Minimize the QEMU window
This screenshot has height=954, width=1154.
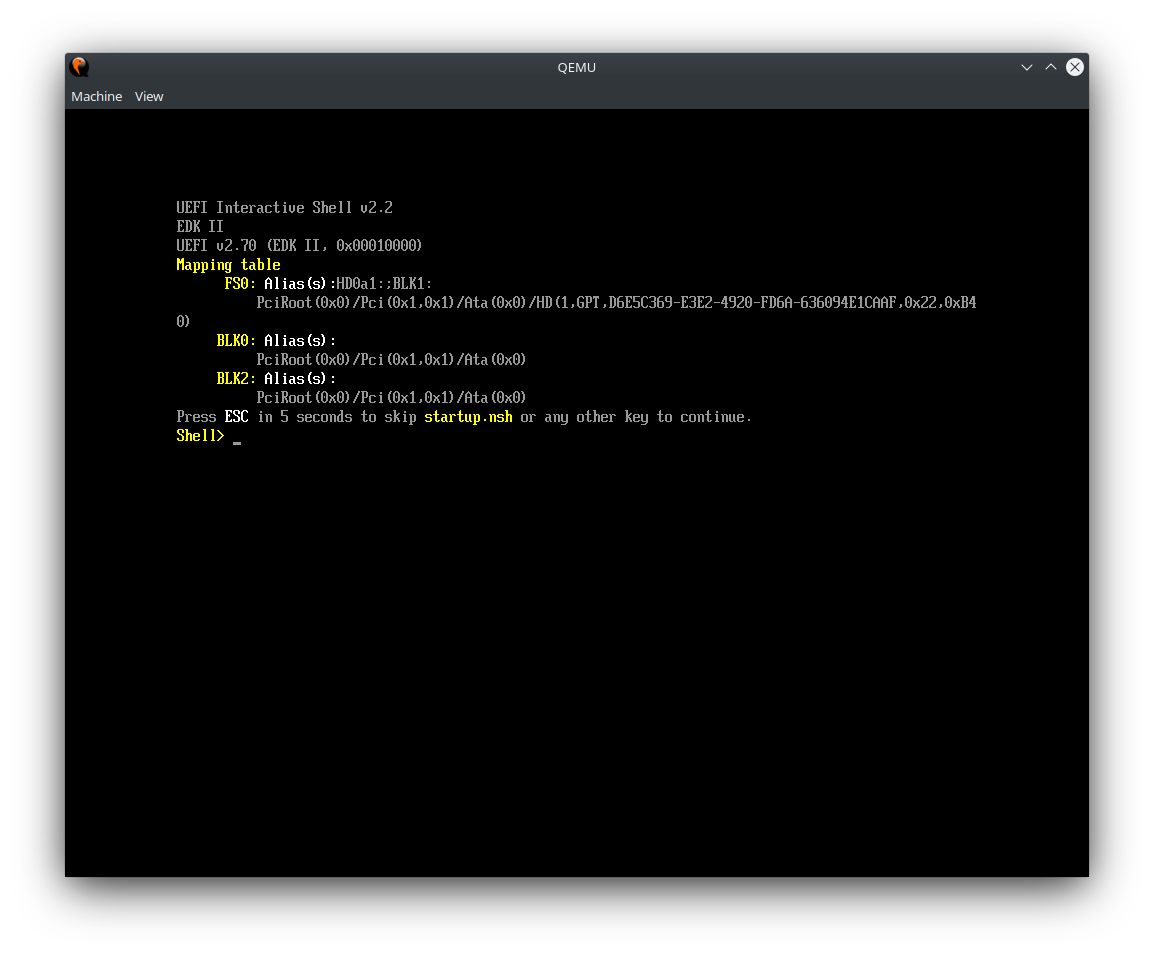click(x=1027, y=67)
